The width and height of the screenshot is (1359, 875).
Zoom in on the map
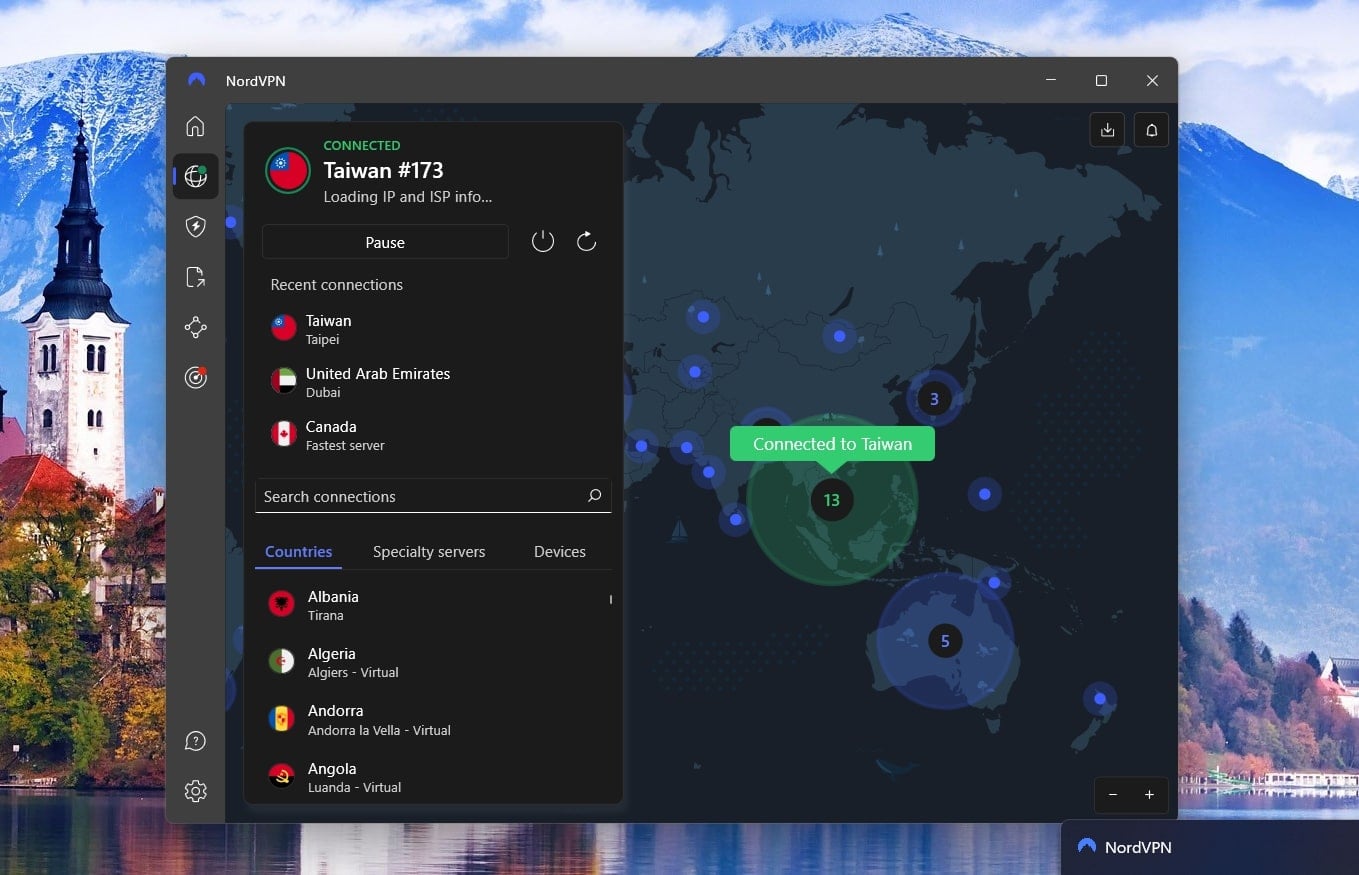pos(1148,795)
